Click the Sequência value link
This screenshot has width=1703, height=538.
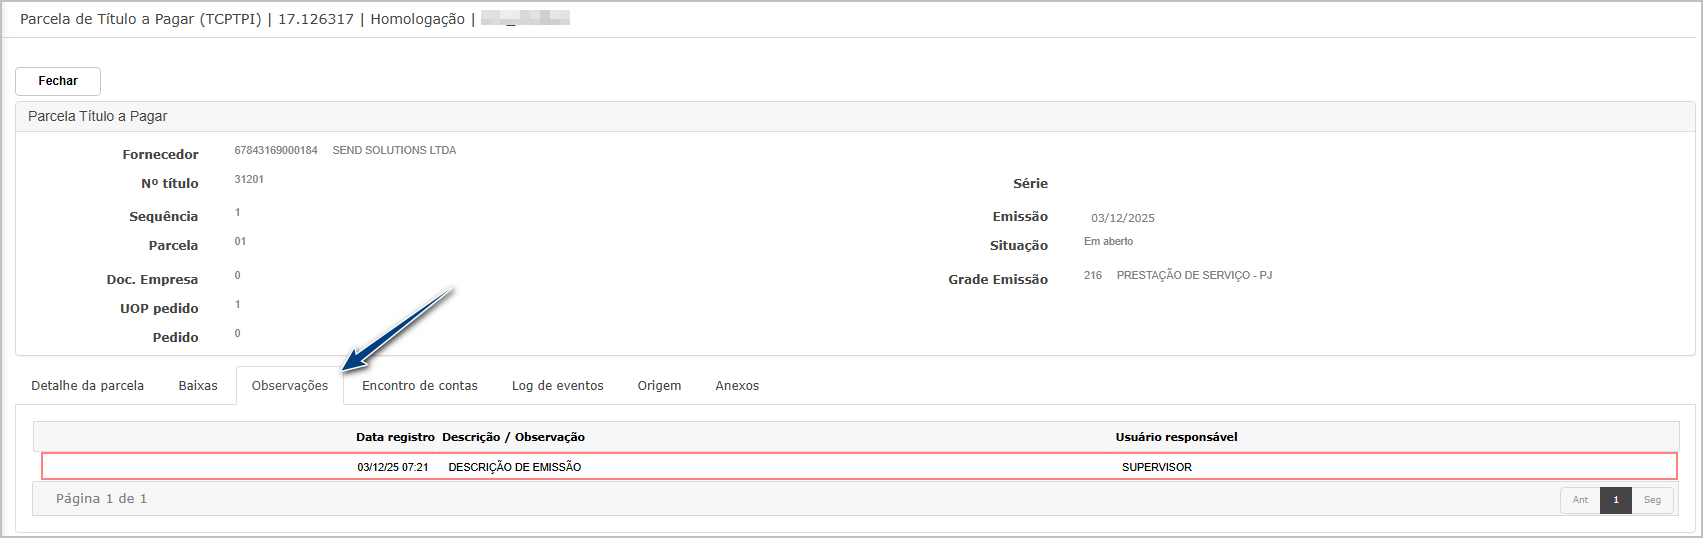tap(238, 213)
